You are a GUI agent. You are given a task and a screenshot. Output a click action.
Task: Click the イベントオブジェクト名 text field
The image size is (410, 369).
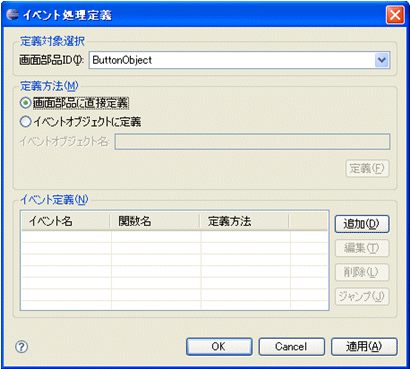[x=252, y=142]
